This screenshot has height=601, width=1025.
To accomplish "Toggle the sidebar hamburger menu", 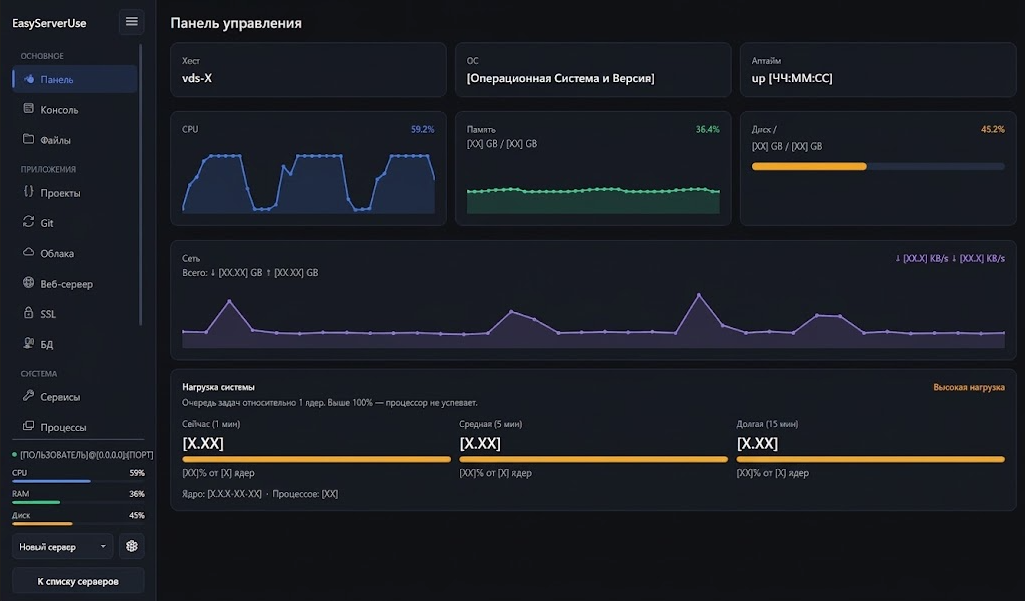I will pos(131,22).
